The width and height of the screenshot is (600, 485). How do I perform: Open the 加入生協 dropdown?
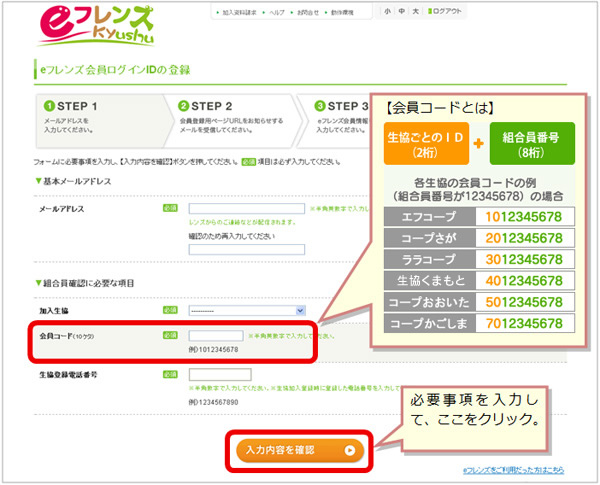click(x=247, y=310)
